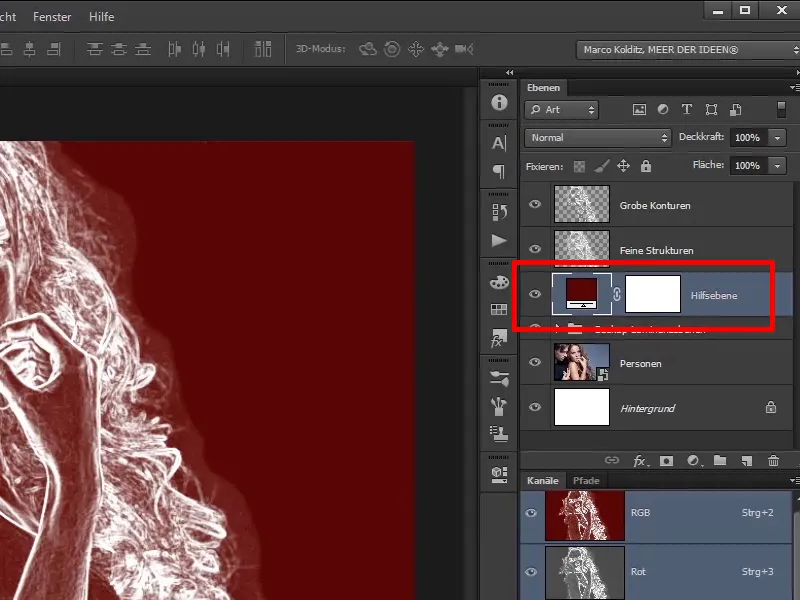Open the Color palette panel icon
The height and width of the screenshot is (600, 800).
499,282
